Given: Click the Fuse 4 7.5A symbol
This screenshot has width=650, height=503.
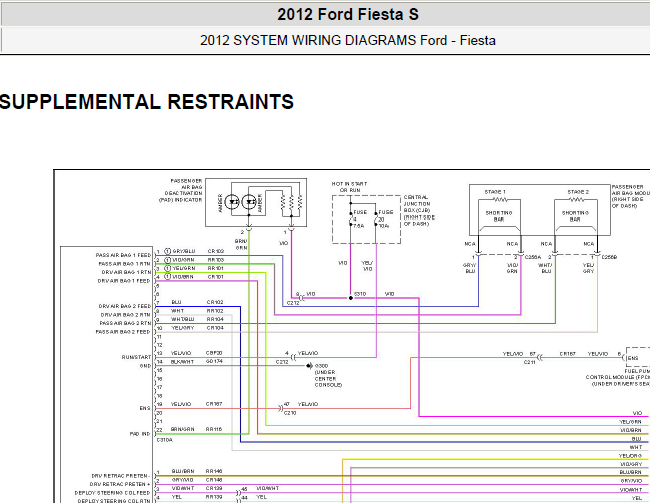Looking at the screenshot, I should click(350, 214).
